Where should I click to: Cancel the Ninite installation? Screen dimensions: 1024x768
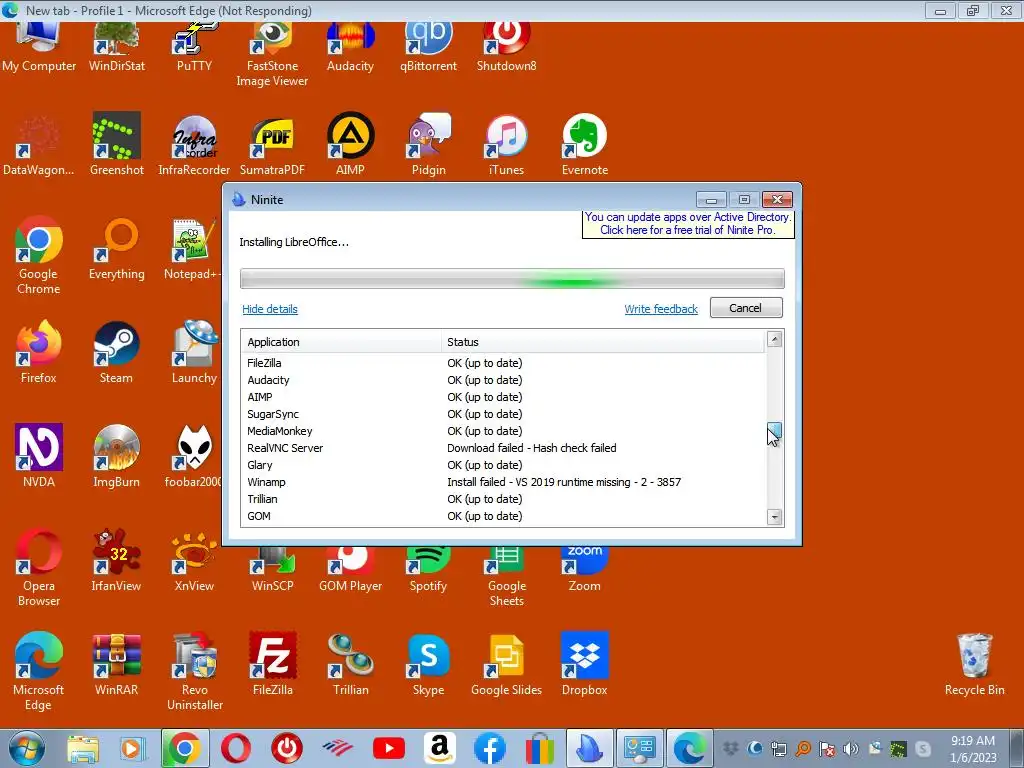point(746,308)
